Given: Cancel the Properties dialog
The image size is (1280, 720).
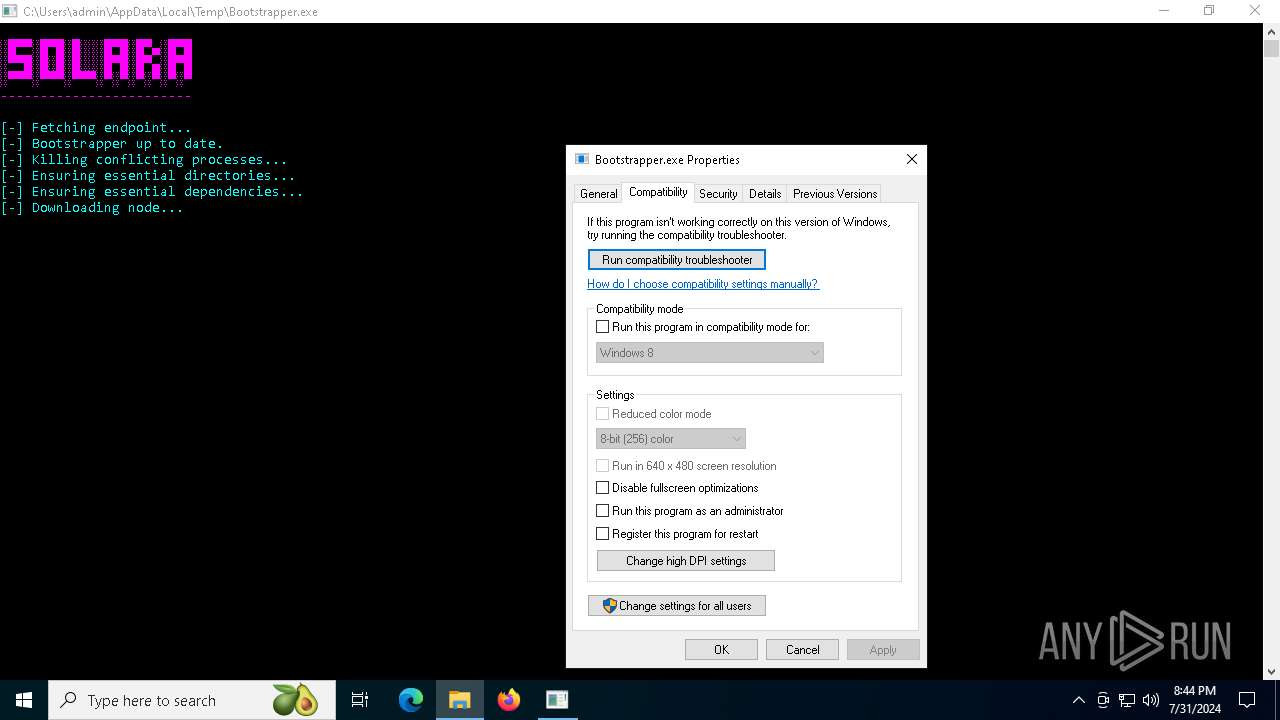Looking at the screenshot, I should point(802,650).
